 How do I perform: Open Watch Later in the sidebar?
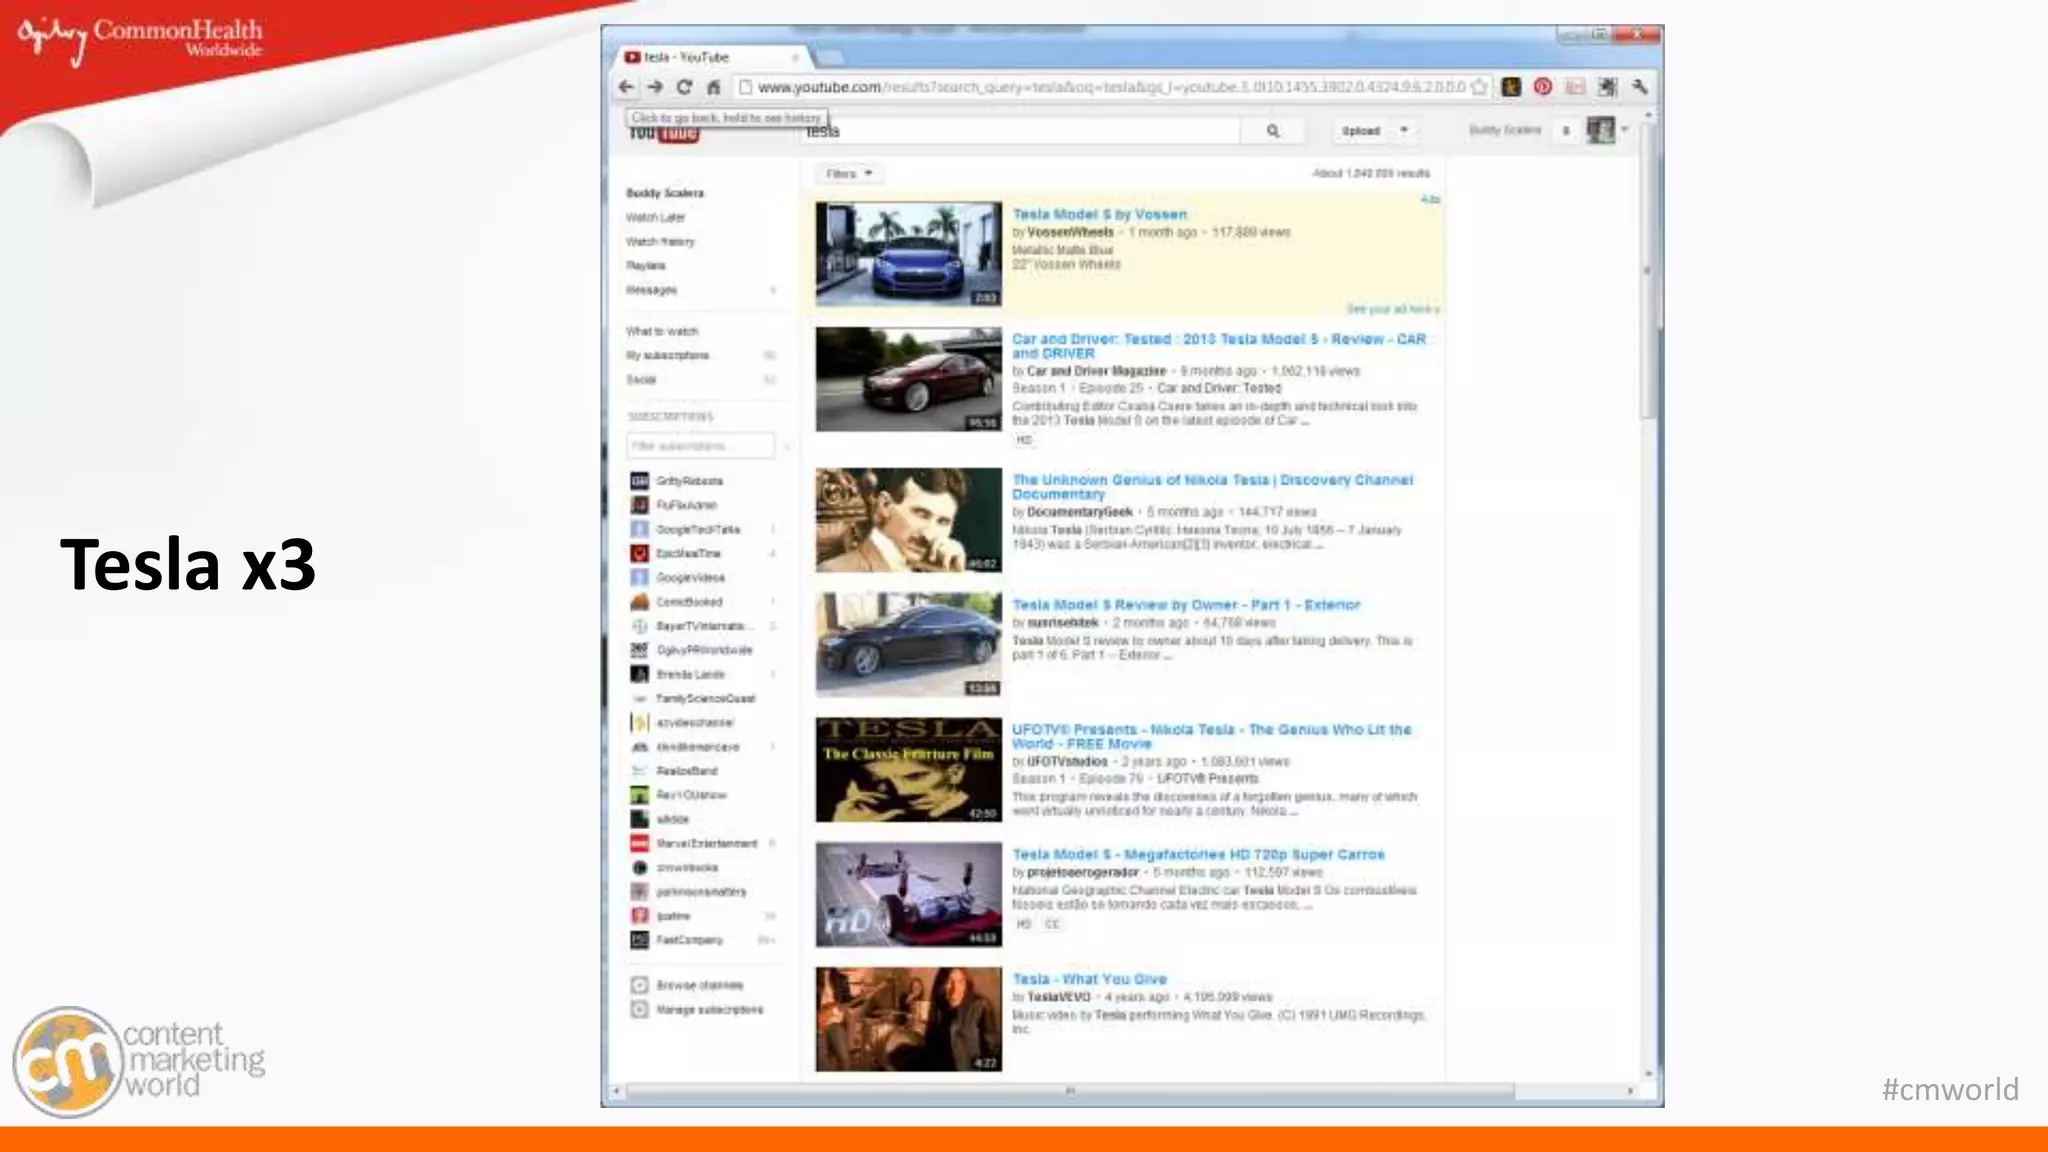(x=655, y=217)
